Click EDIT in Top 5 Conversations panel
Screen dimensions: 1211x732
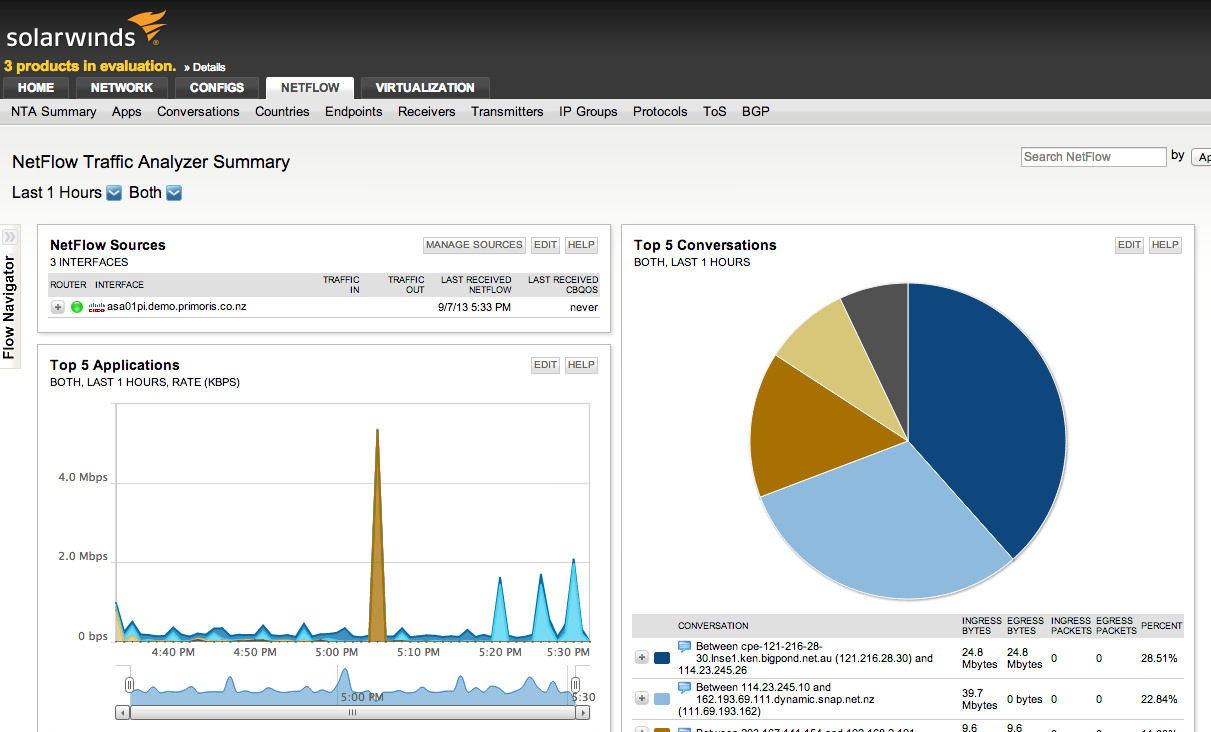[1129, 245]
